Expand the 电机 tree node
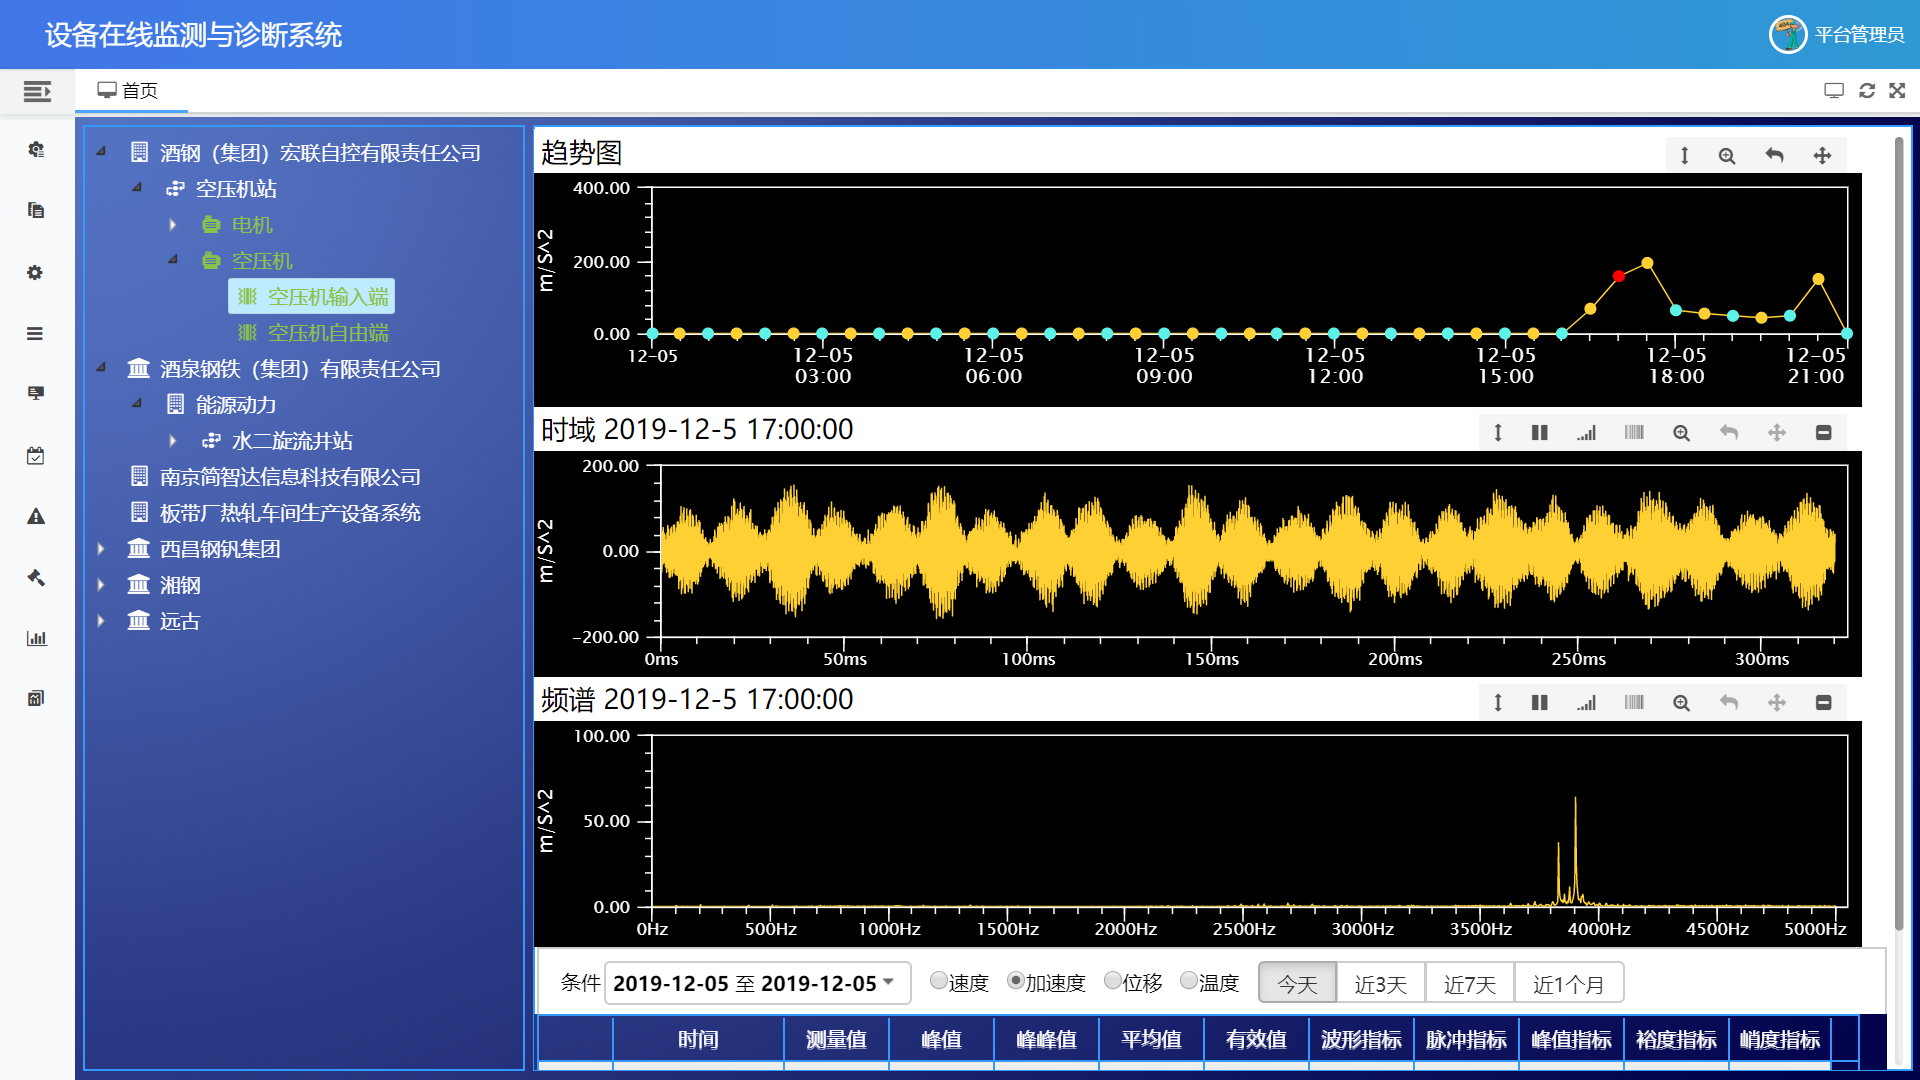 (172, 225)
